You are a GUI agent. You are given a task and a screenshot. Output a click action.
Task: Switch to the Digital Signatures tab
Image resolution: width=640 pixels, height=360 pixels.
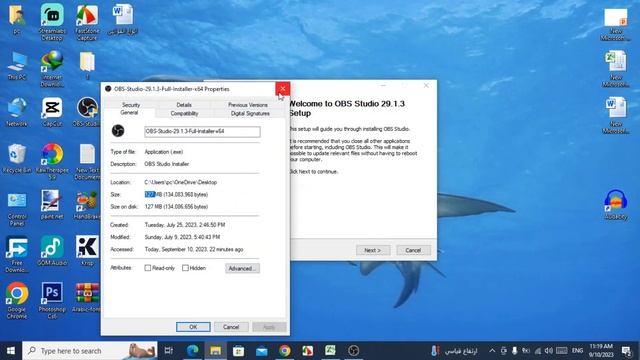pyautogui.click(x=250, y=113)
